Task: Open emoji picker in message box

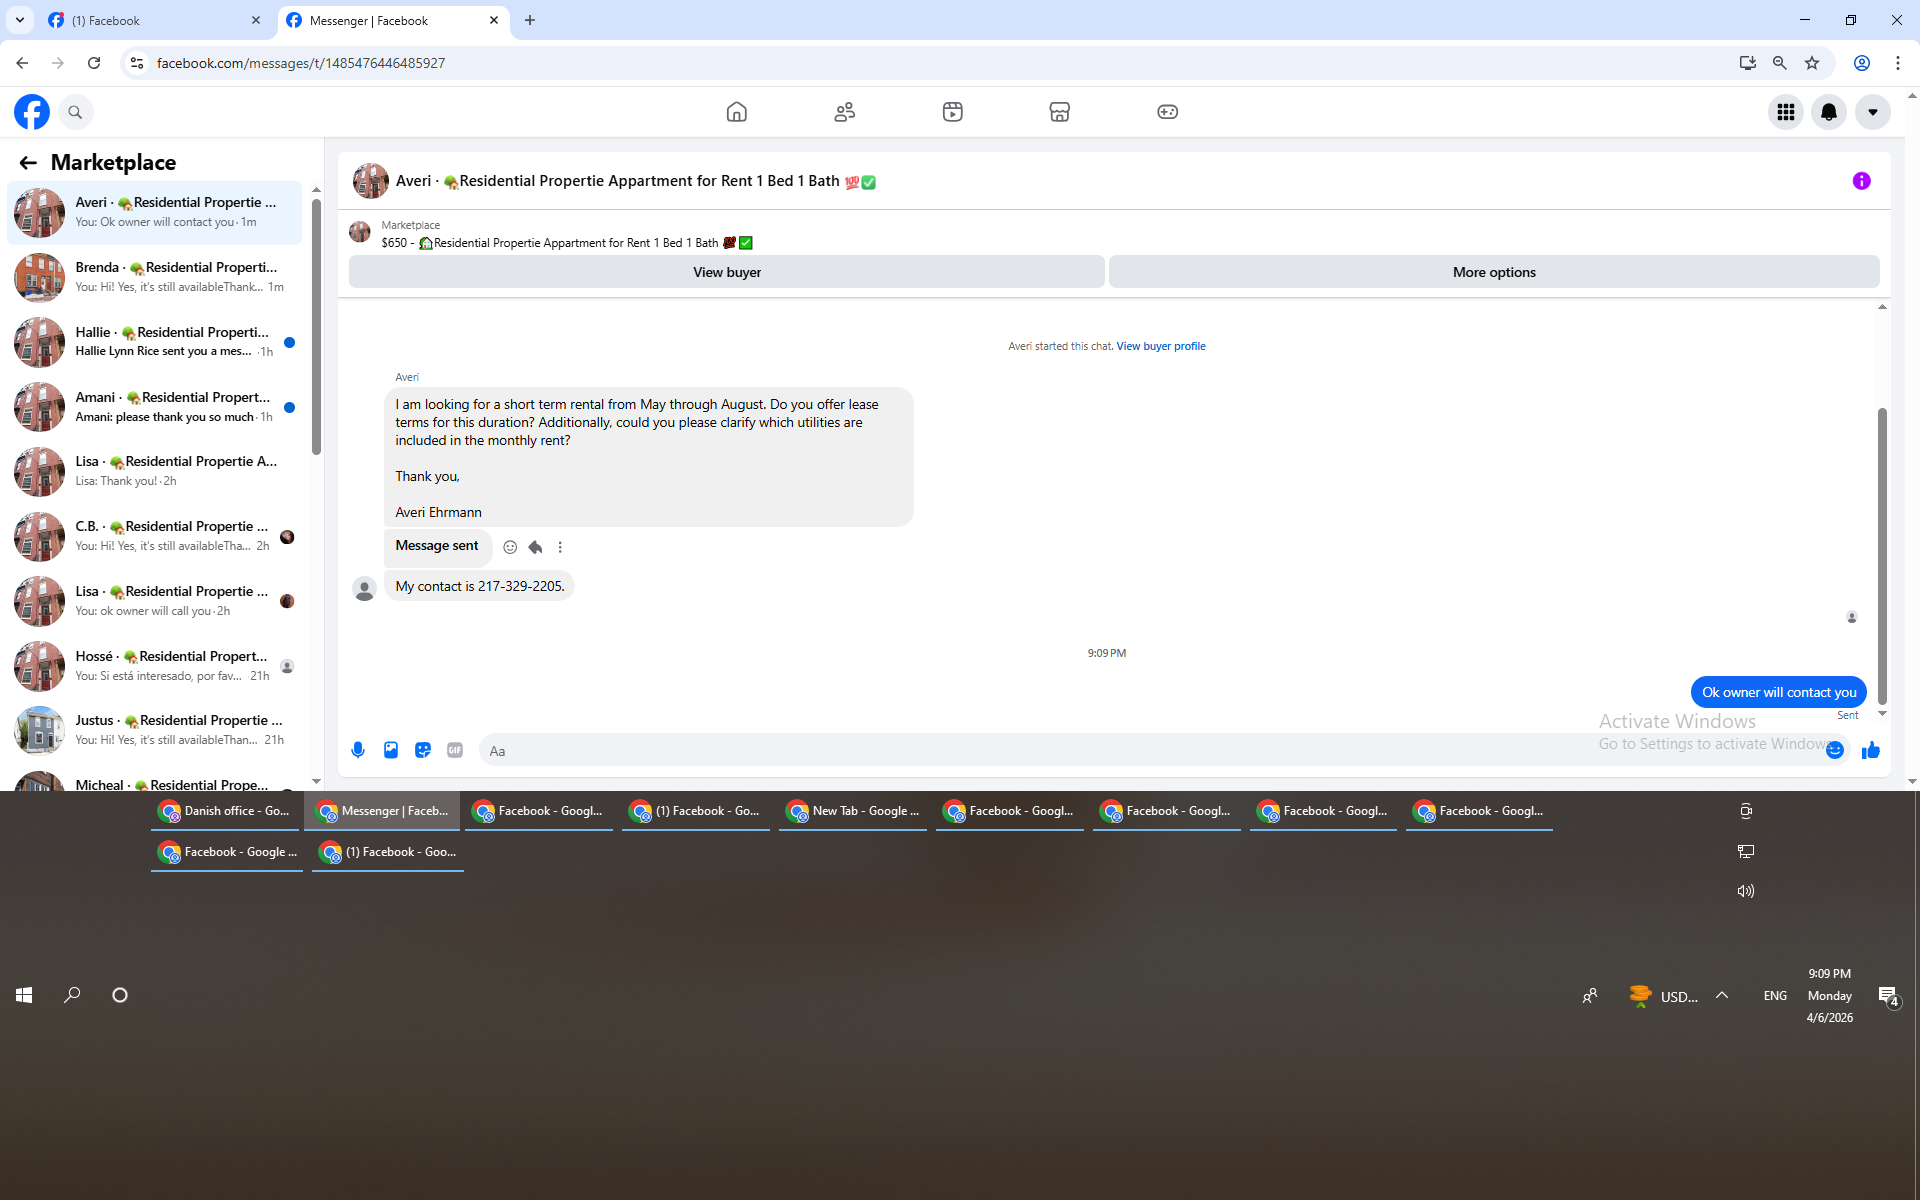Action: (x=1835, y=750)
